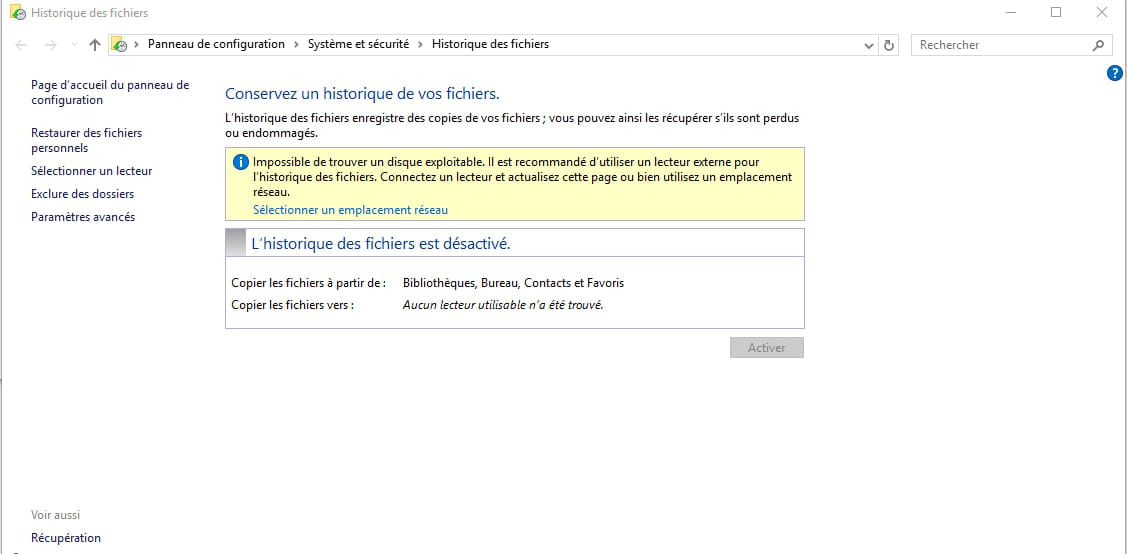Click the gray status square beside désactivé
The image size is (1127, 554).
236,243
